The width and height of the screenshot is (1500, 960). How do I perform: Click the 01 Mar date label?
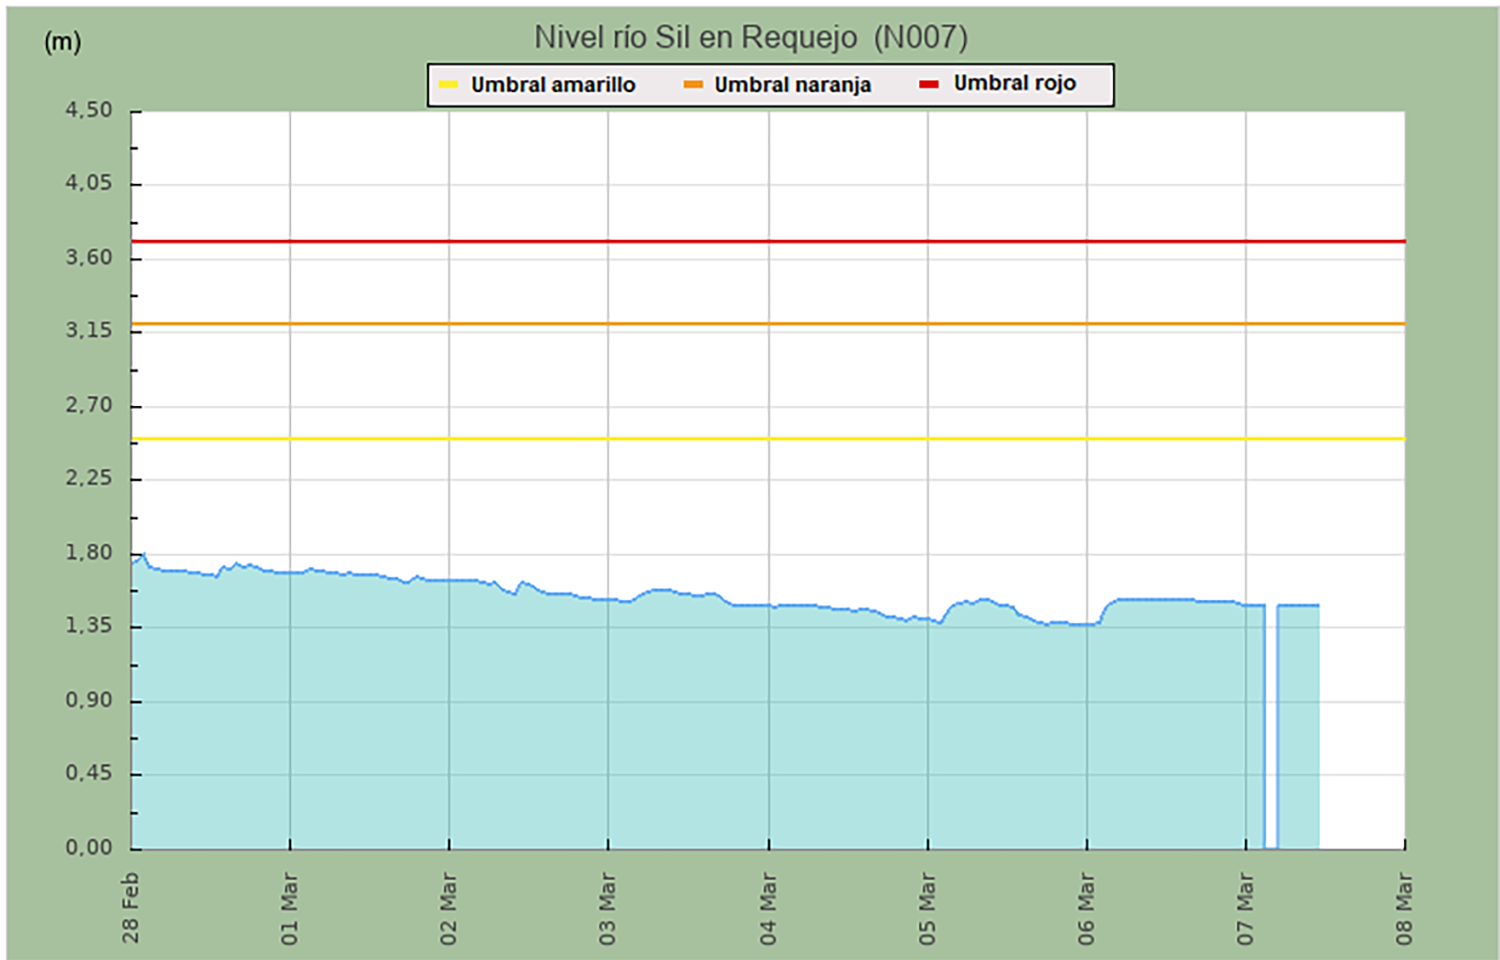coord(290,907)
